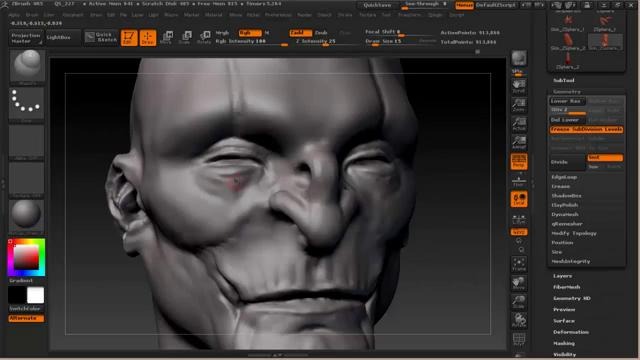Screen dimensions: 640x360
Task: Open the Quick Sketch tool
Action: 101,37
